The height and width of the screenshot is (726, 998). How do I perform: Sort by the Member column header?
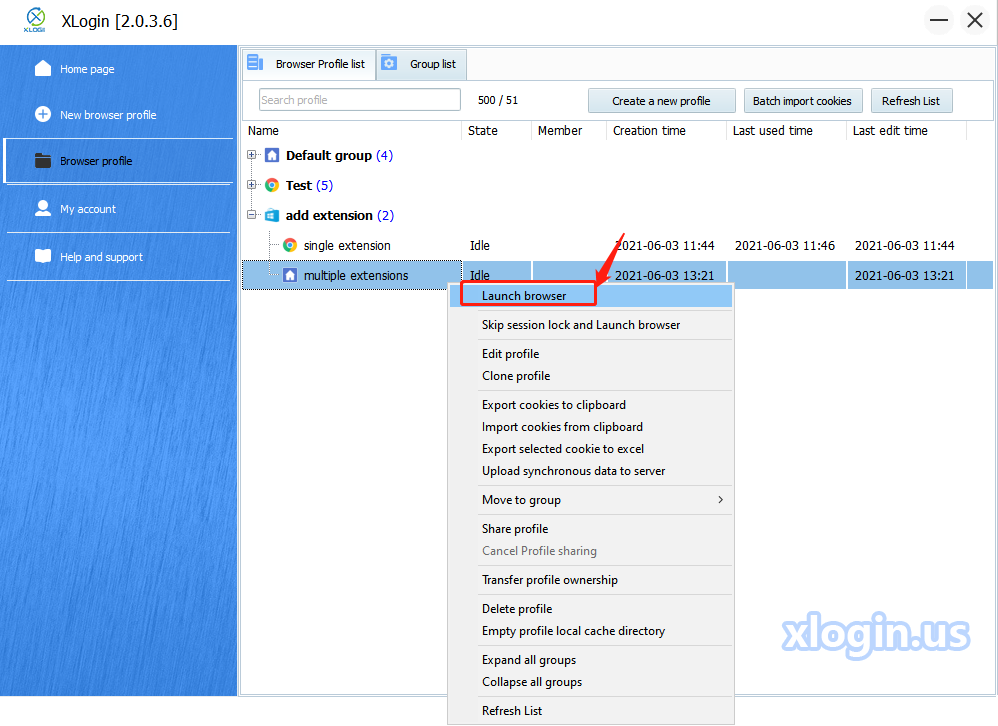coord(569,130)
